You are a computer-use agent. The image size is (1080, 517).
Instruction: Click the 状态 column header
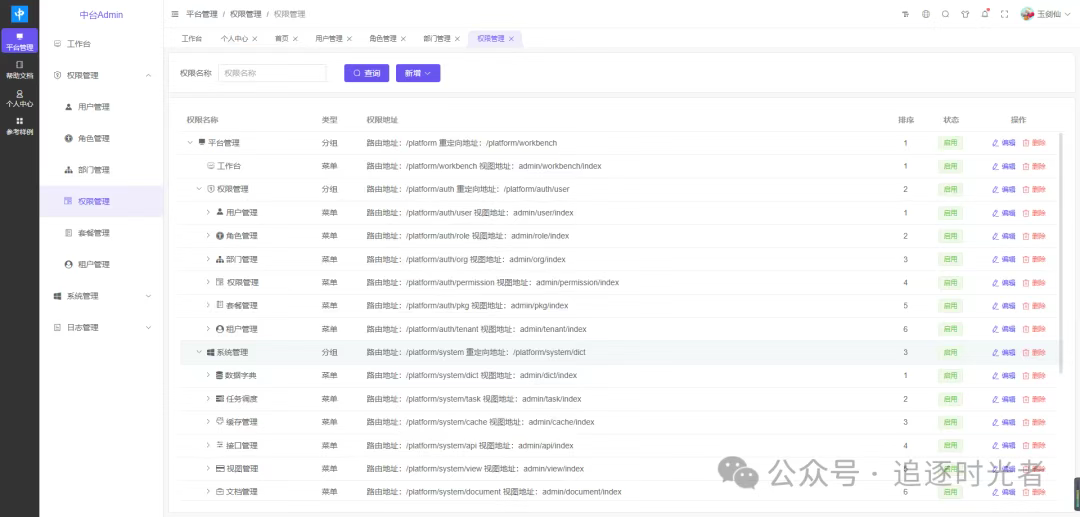click(x=951, y=120)
